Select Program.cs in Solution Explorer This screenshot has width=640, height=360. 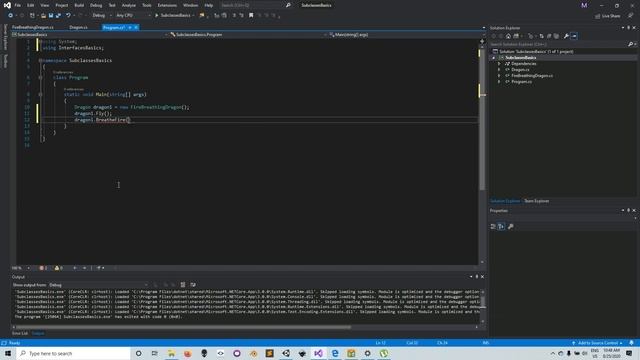pos(521,82)
